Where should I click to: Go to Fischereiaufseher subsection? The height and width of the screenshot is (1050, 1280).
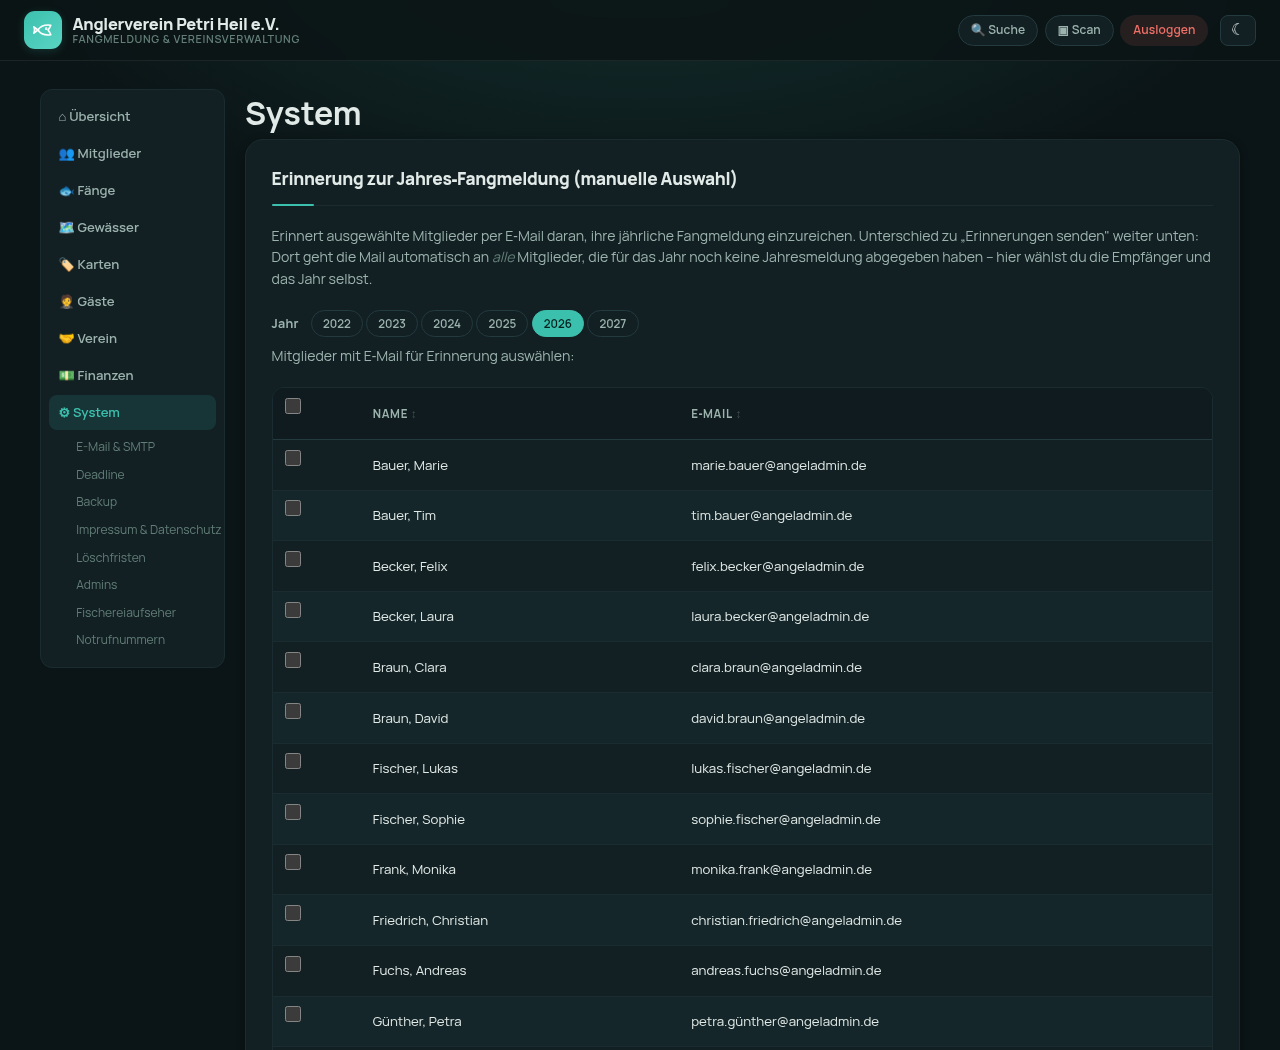tap(126, 613)
